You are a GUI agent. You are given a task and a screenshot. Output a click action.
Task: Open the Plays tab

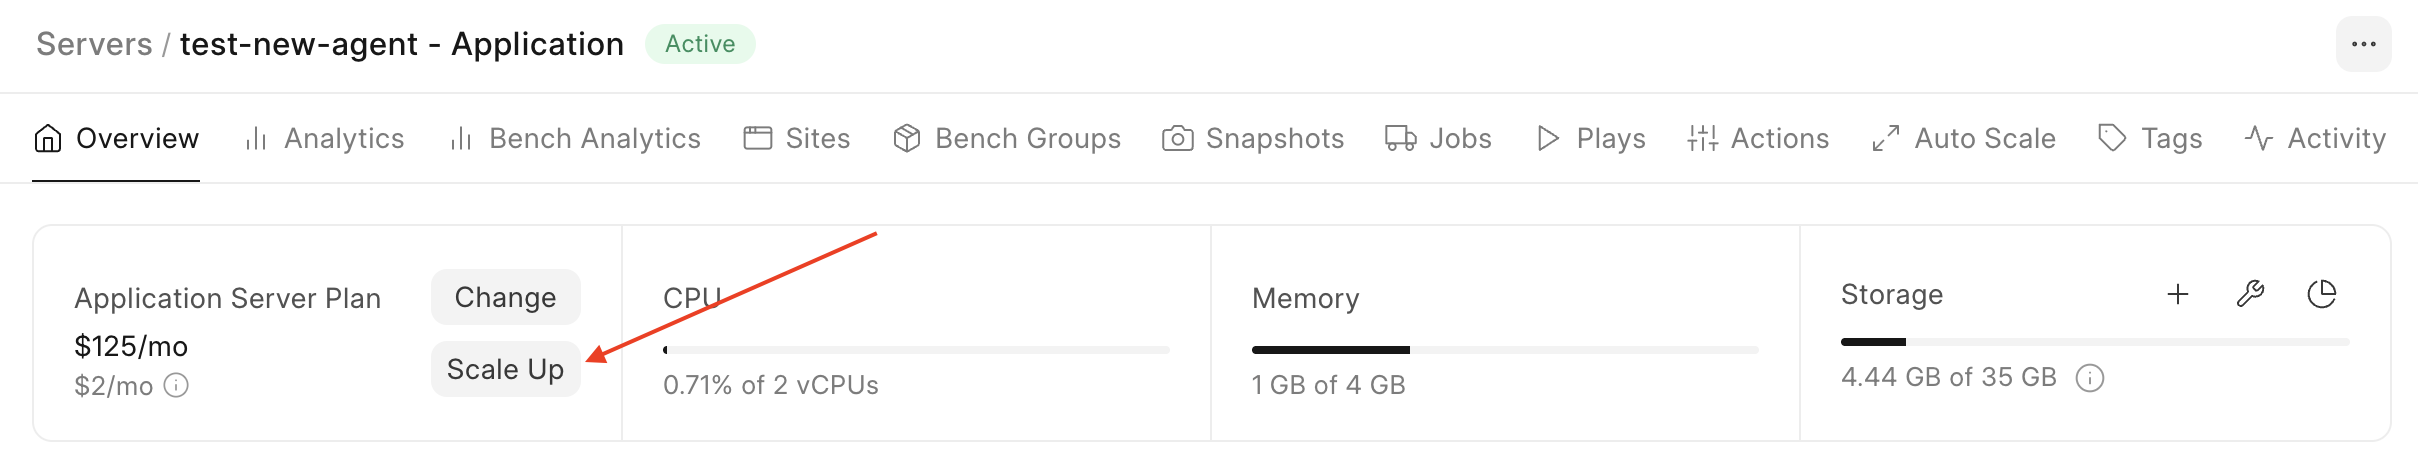click(x=1591, y=138)
